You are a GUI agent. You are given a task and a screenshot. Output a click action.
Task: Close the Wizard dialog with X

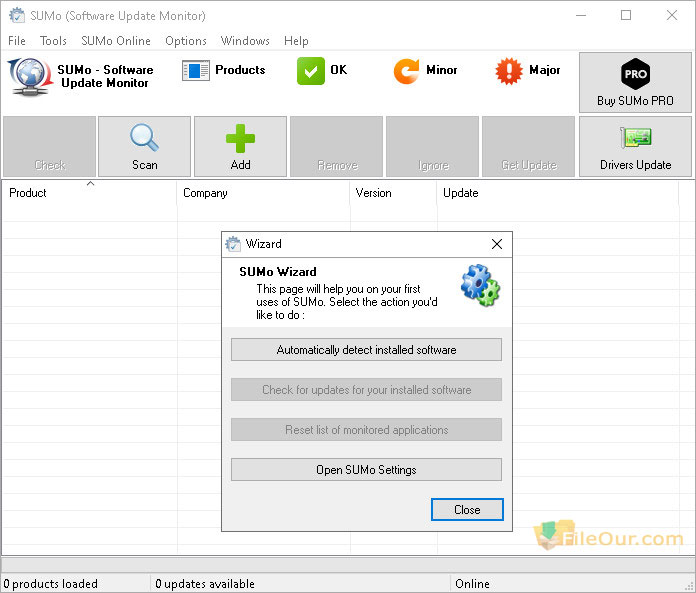click(497, 244)
